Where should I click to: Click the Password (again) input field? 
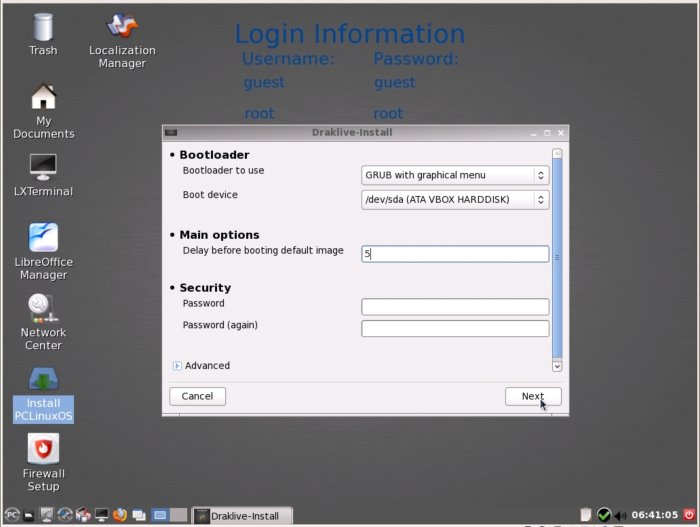(x=455, y=328)
